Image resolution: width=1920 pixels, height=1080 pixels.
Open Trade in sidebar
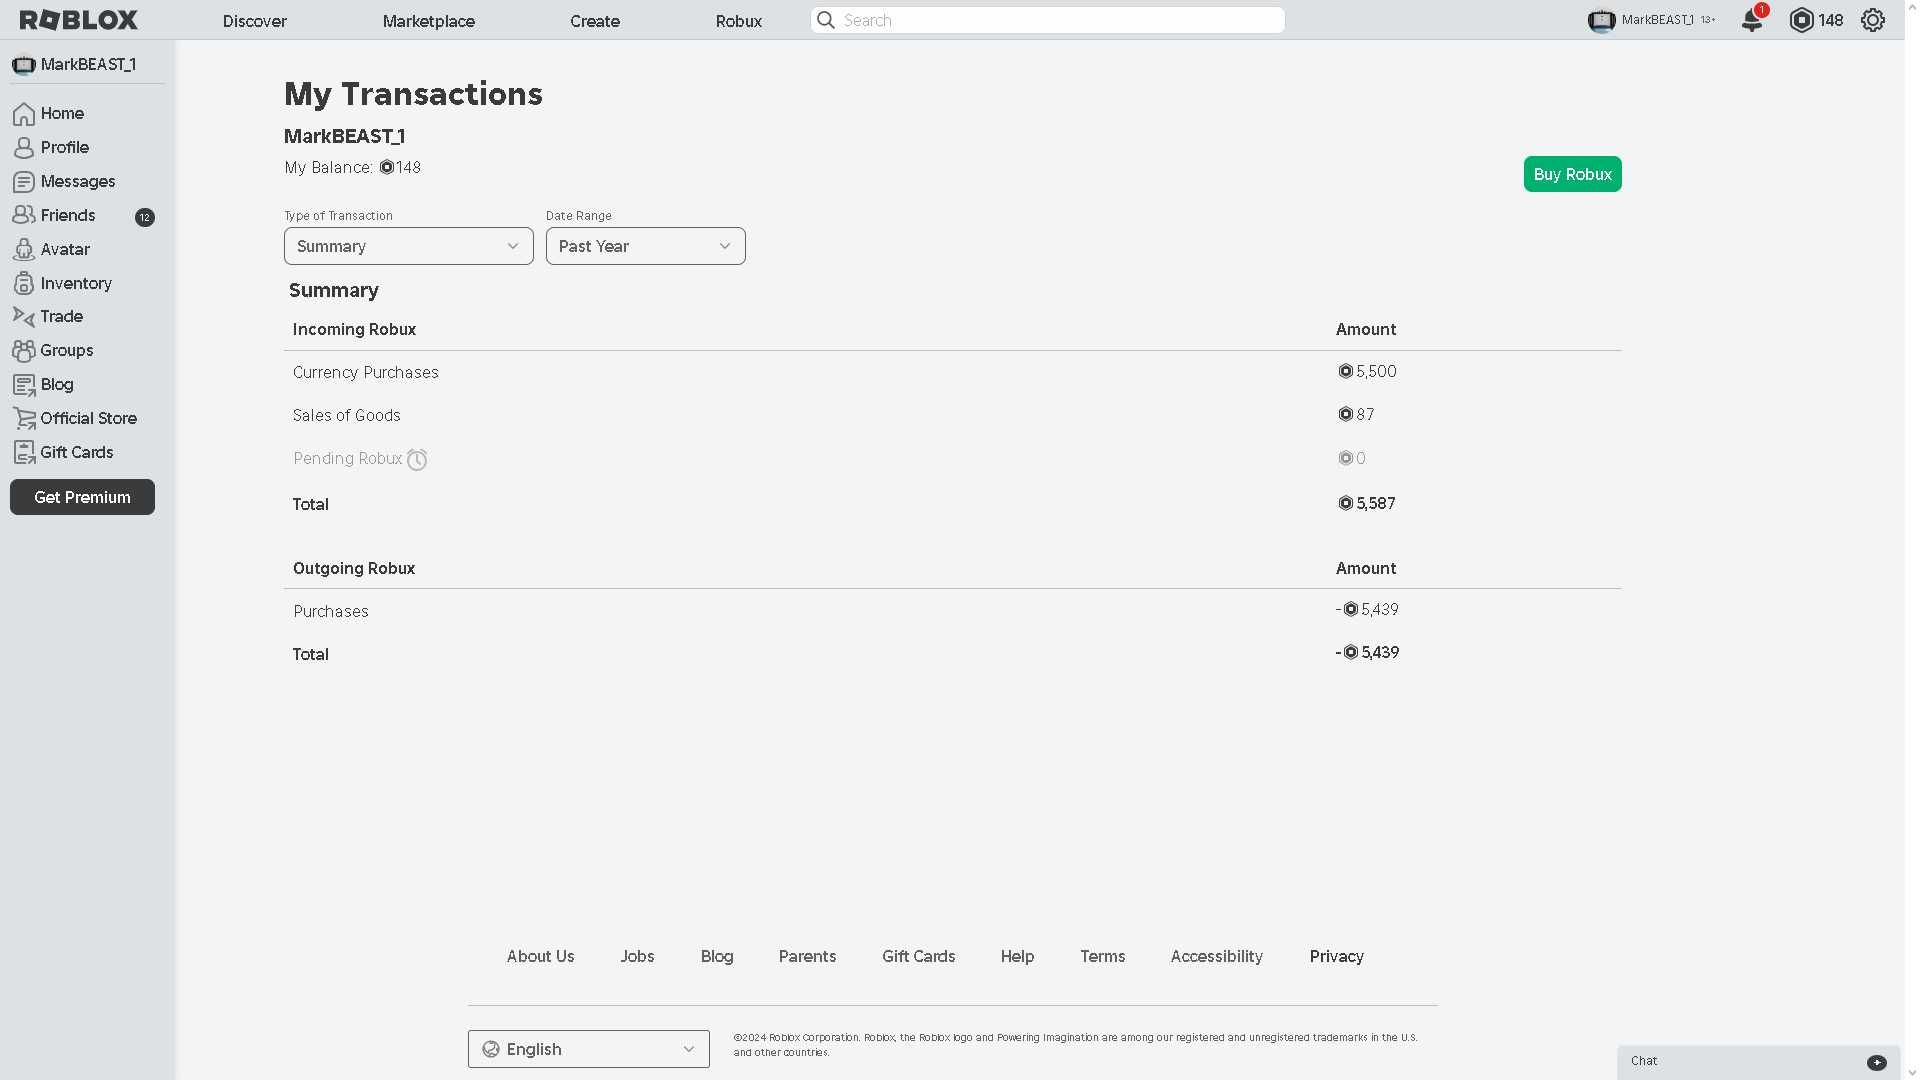click(62, 316)
